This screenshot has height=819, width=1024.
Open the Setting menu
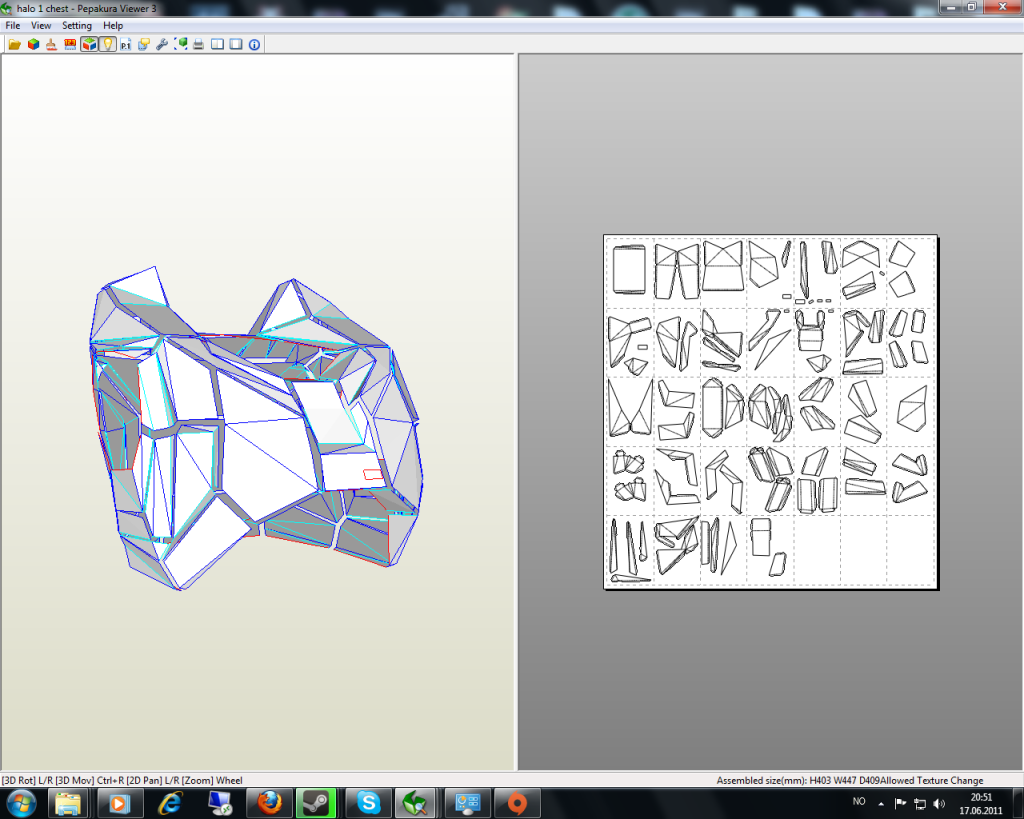coord(76,25)
